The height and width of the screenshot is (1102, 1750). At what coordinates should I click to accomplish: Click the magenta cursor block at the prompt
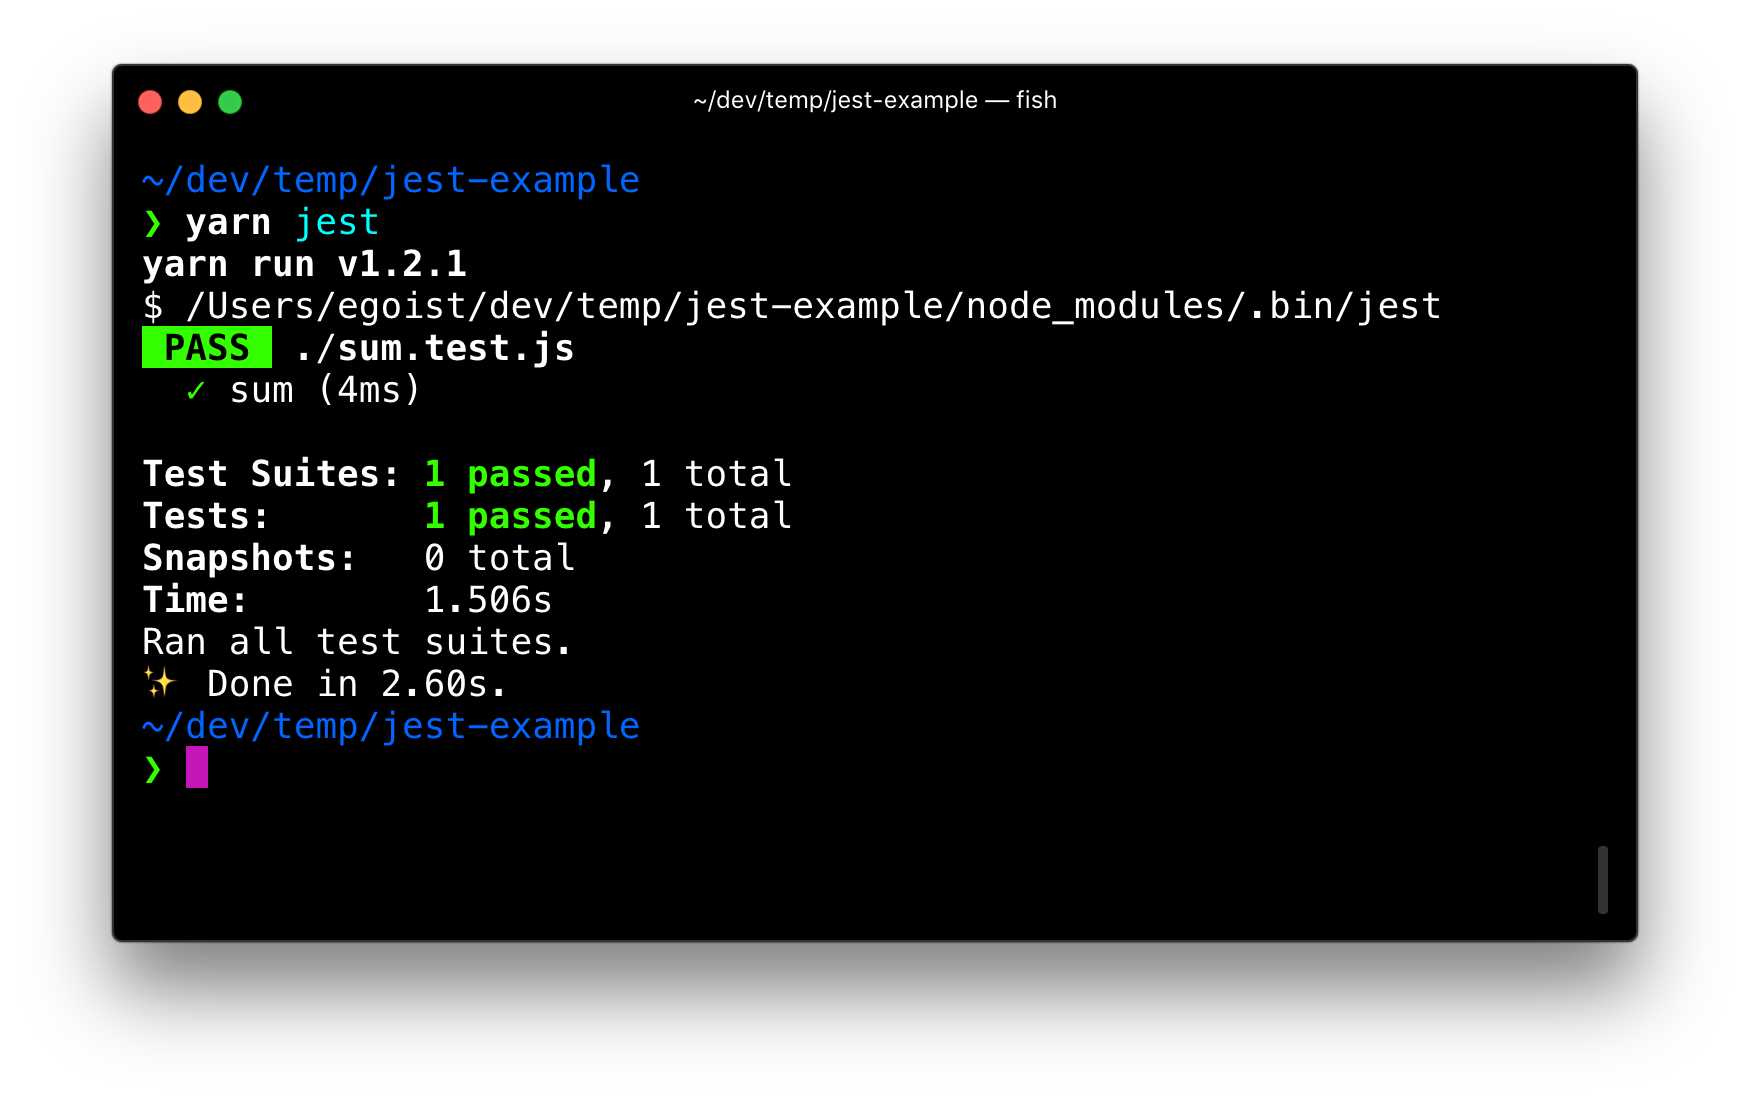pos(197,767)
